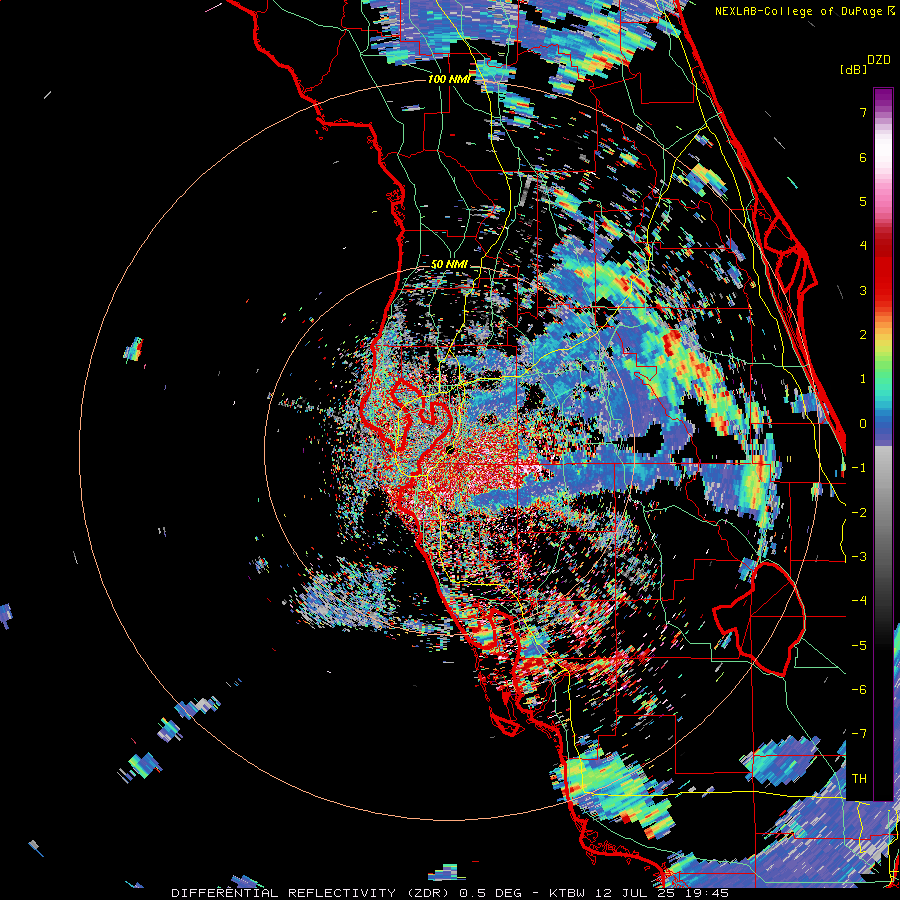This screenshot has height=900, width=900.
Task: Click the 100 NMI range ring label
Action: click(x=449, y=79)
